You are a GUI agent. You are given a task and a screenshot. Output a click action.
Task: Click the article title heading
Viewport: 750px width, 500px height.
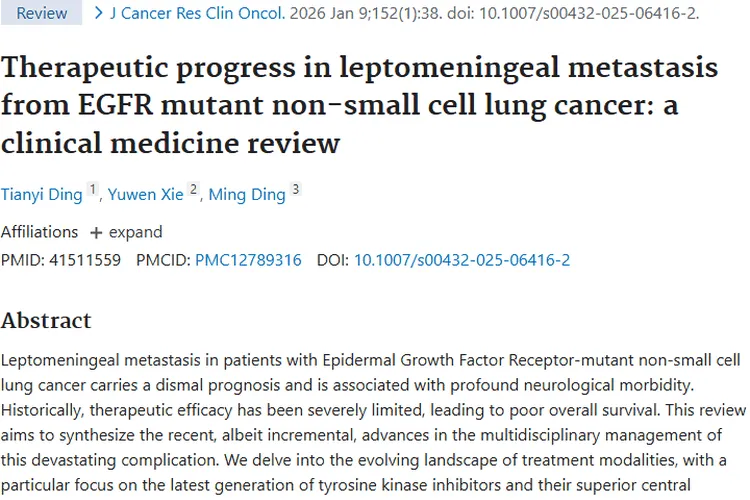(359, 105)
